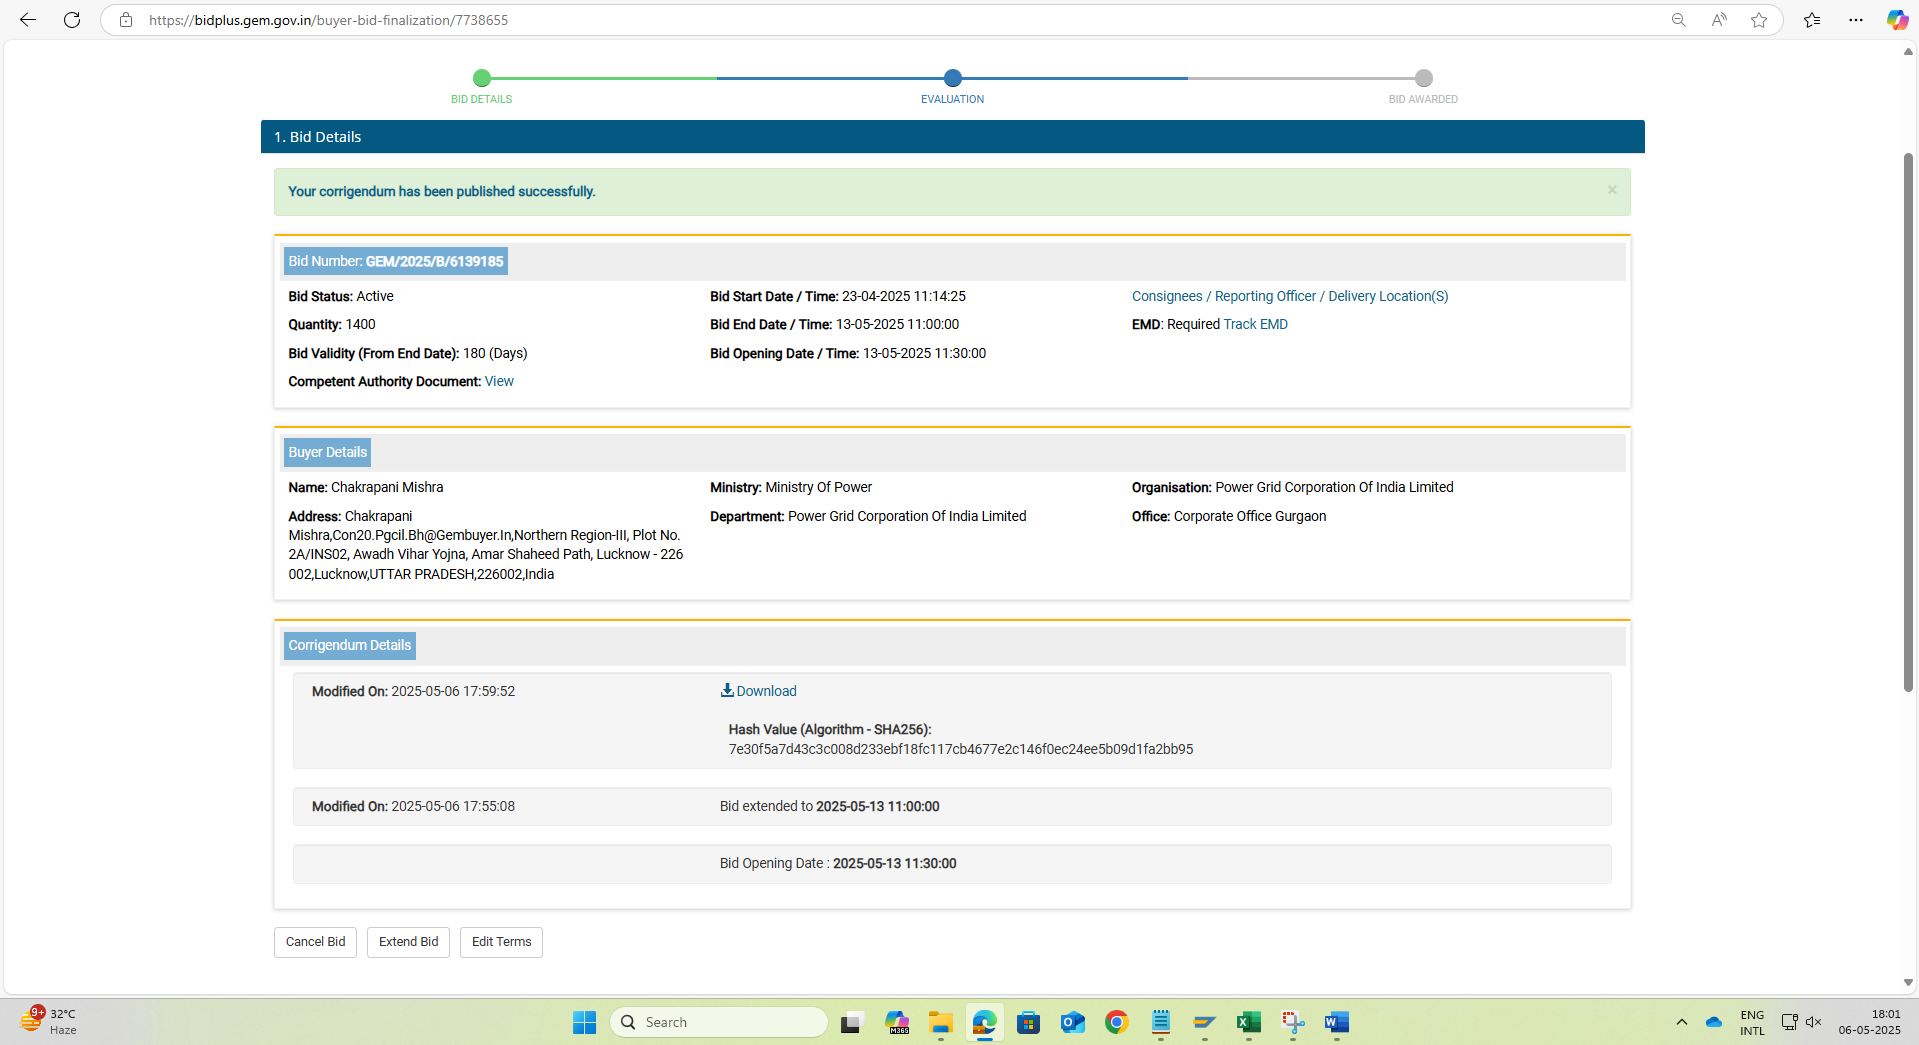
Task: Activate Read Aloud icon in address bar
Action: click(x=1719, y=20)
